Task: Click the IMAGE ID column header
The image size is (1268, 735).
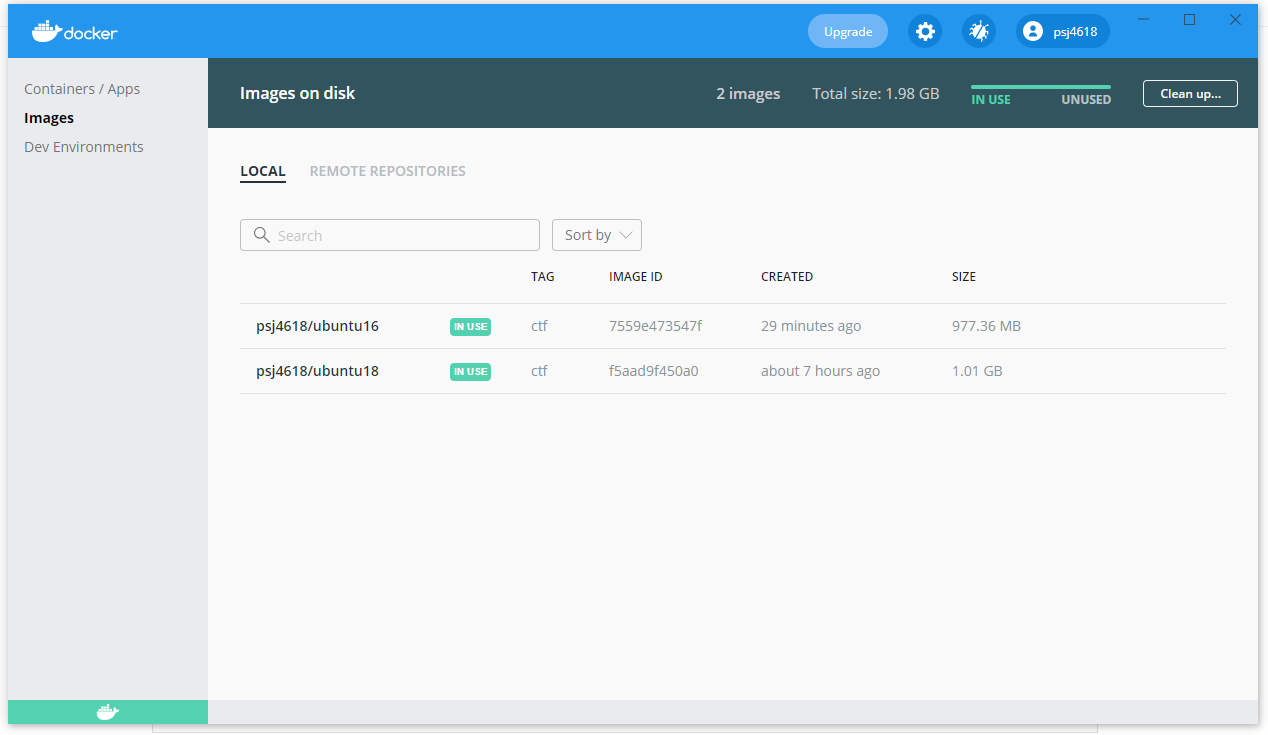Action: click(x=635, y=277)
